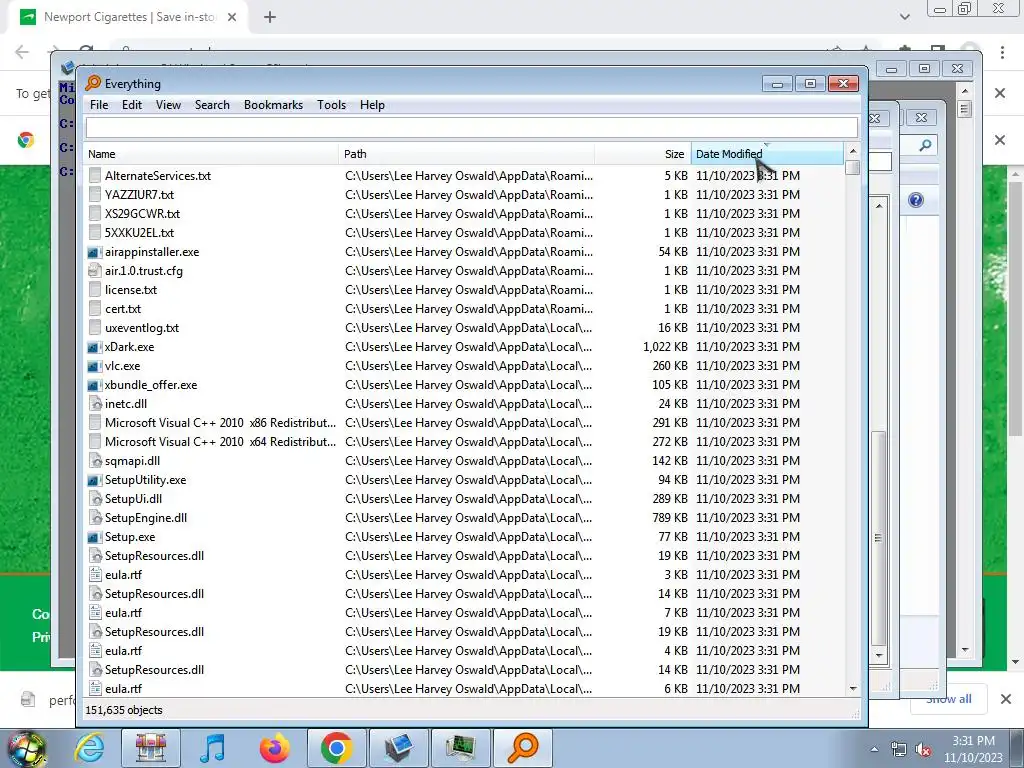Screen dimensions: 1024x768
Task: Select the SetupUtility.exe file icon
Action: click(x=95, y=480)
